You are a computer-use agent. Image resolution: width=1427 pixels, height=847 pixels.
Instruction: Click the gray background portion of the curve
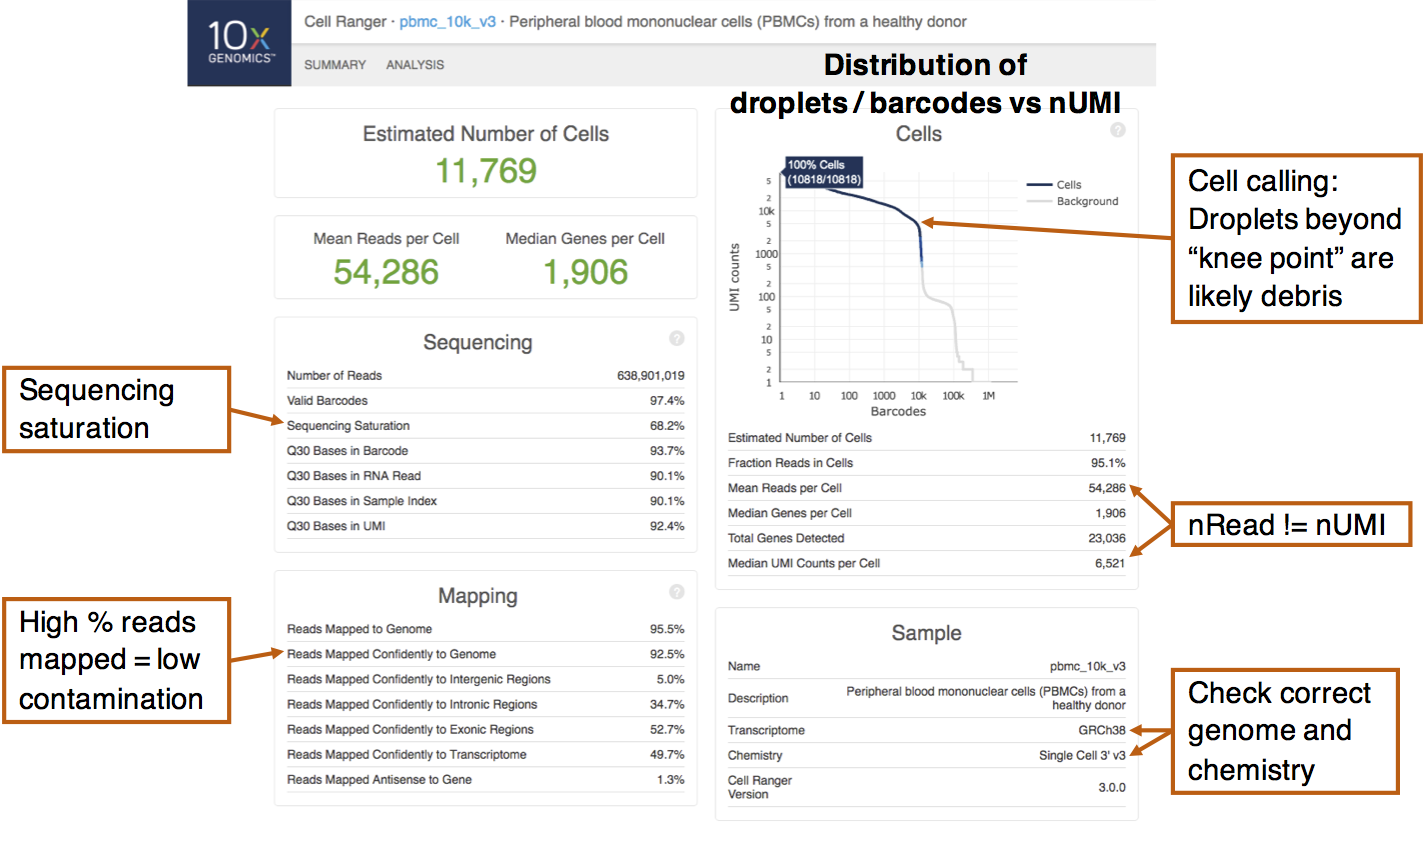tap(938, 299)
